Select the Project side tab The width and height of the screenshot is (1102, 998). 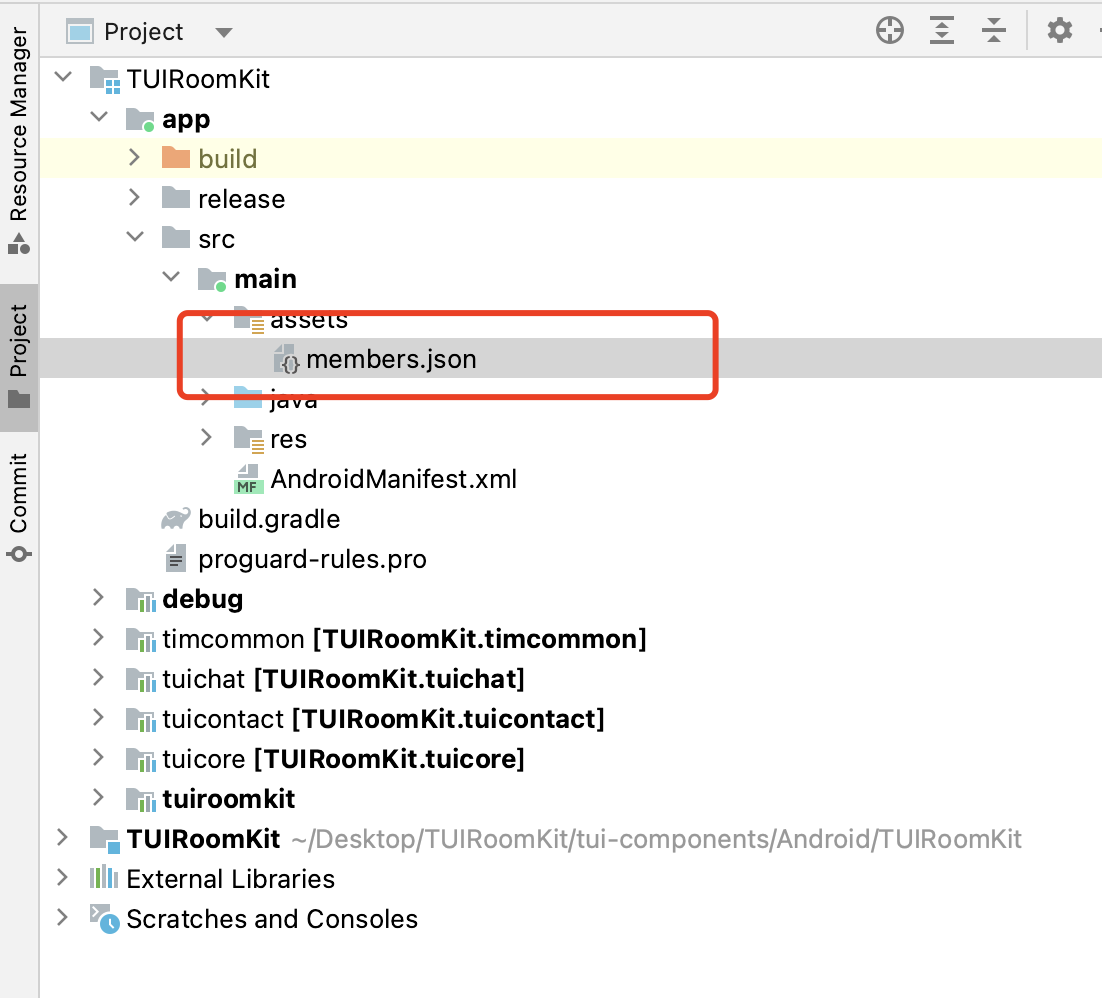click(19, 357)
